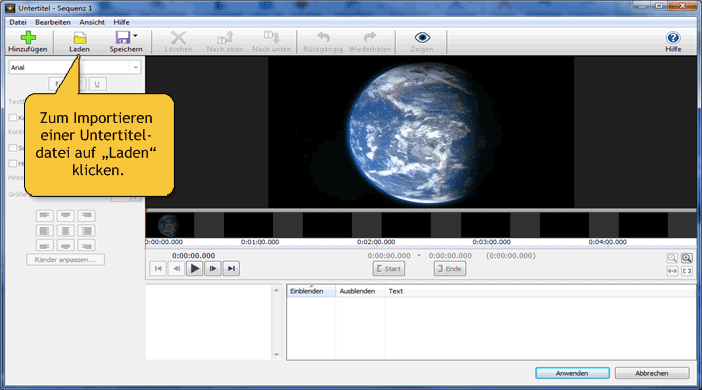Click the 0:03:00.000 mark on the timeline ruler

(492, 242)
